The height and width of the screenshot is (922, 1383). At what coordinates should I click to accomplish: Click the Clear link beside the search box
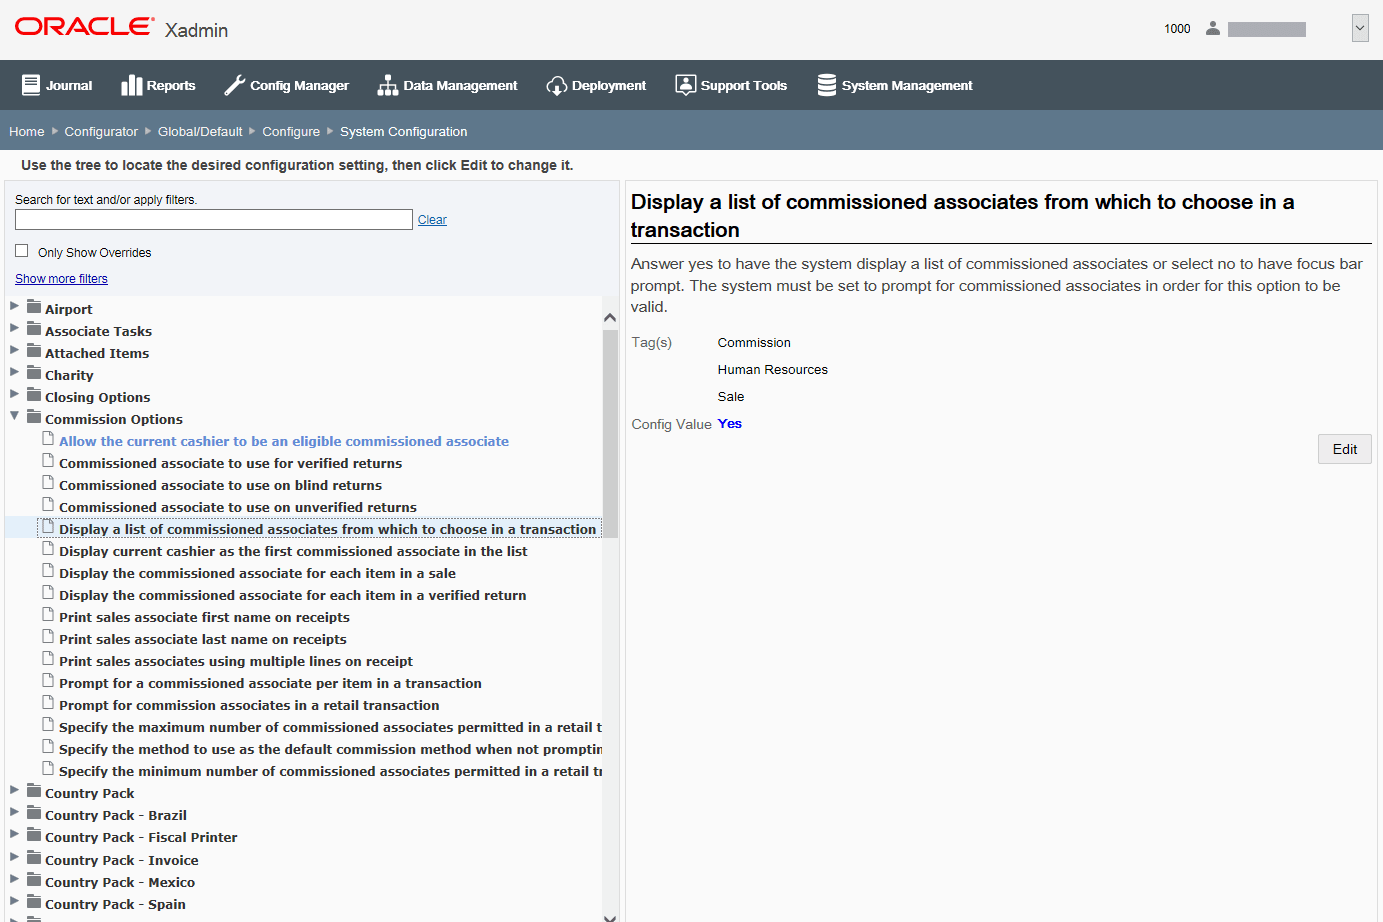(432, 219)
